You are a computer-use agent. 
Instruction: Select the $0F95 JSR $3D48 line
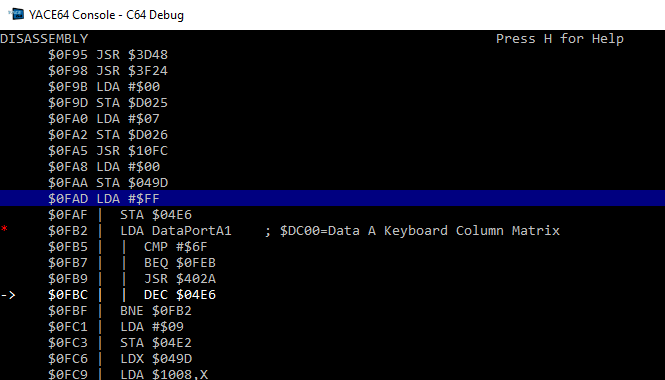click(108, 55)
